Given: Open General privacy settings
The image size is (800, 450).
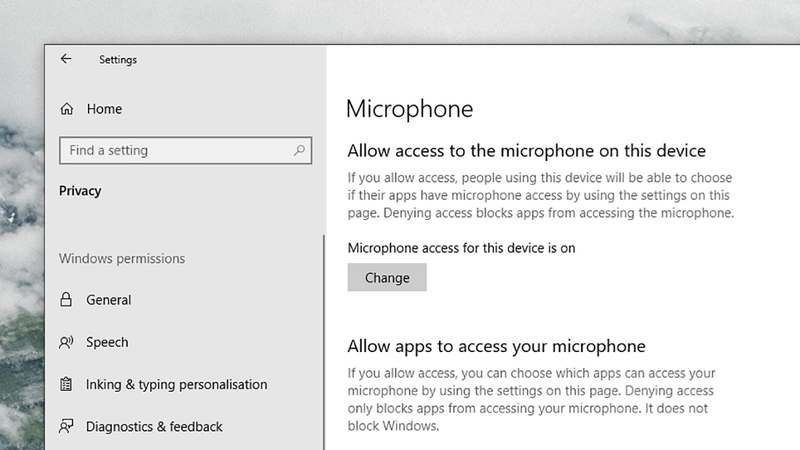Looking at the screenshot, I should [108, 299].
